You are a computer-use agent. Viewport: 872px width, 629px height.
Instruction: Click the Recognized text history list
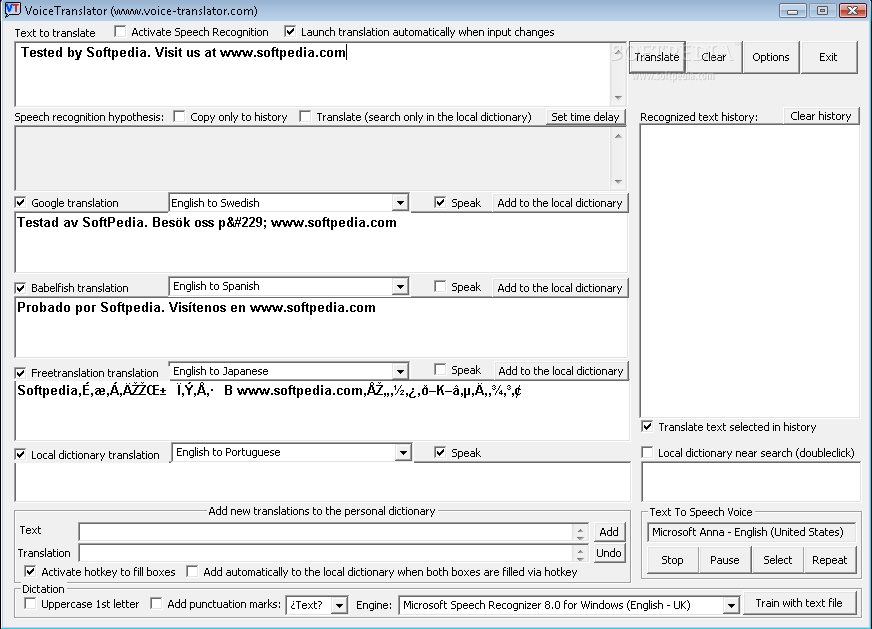tap(750, 271)
